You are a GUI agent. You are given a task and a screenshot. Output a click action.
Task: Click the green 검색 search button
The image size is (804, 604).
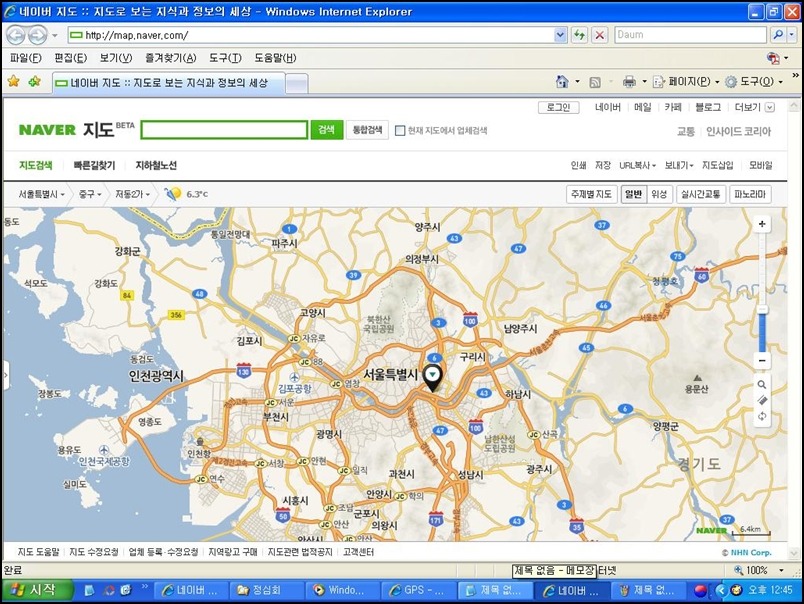(x=326, y=130)
